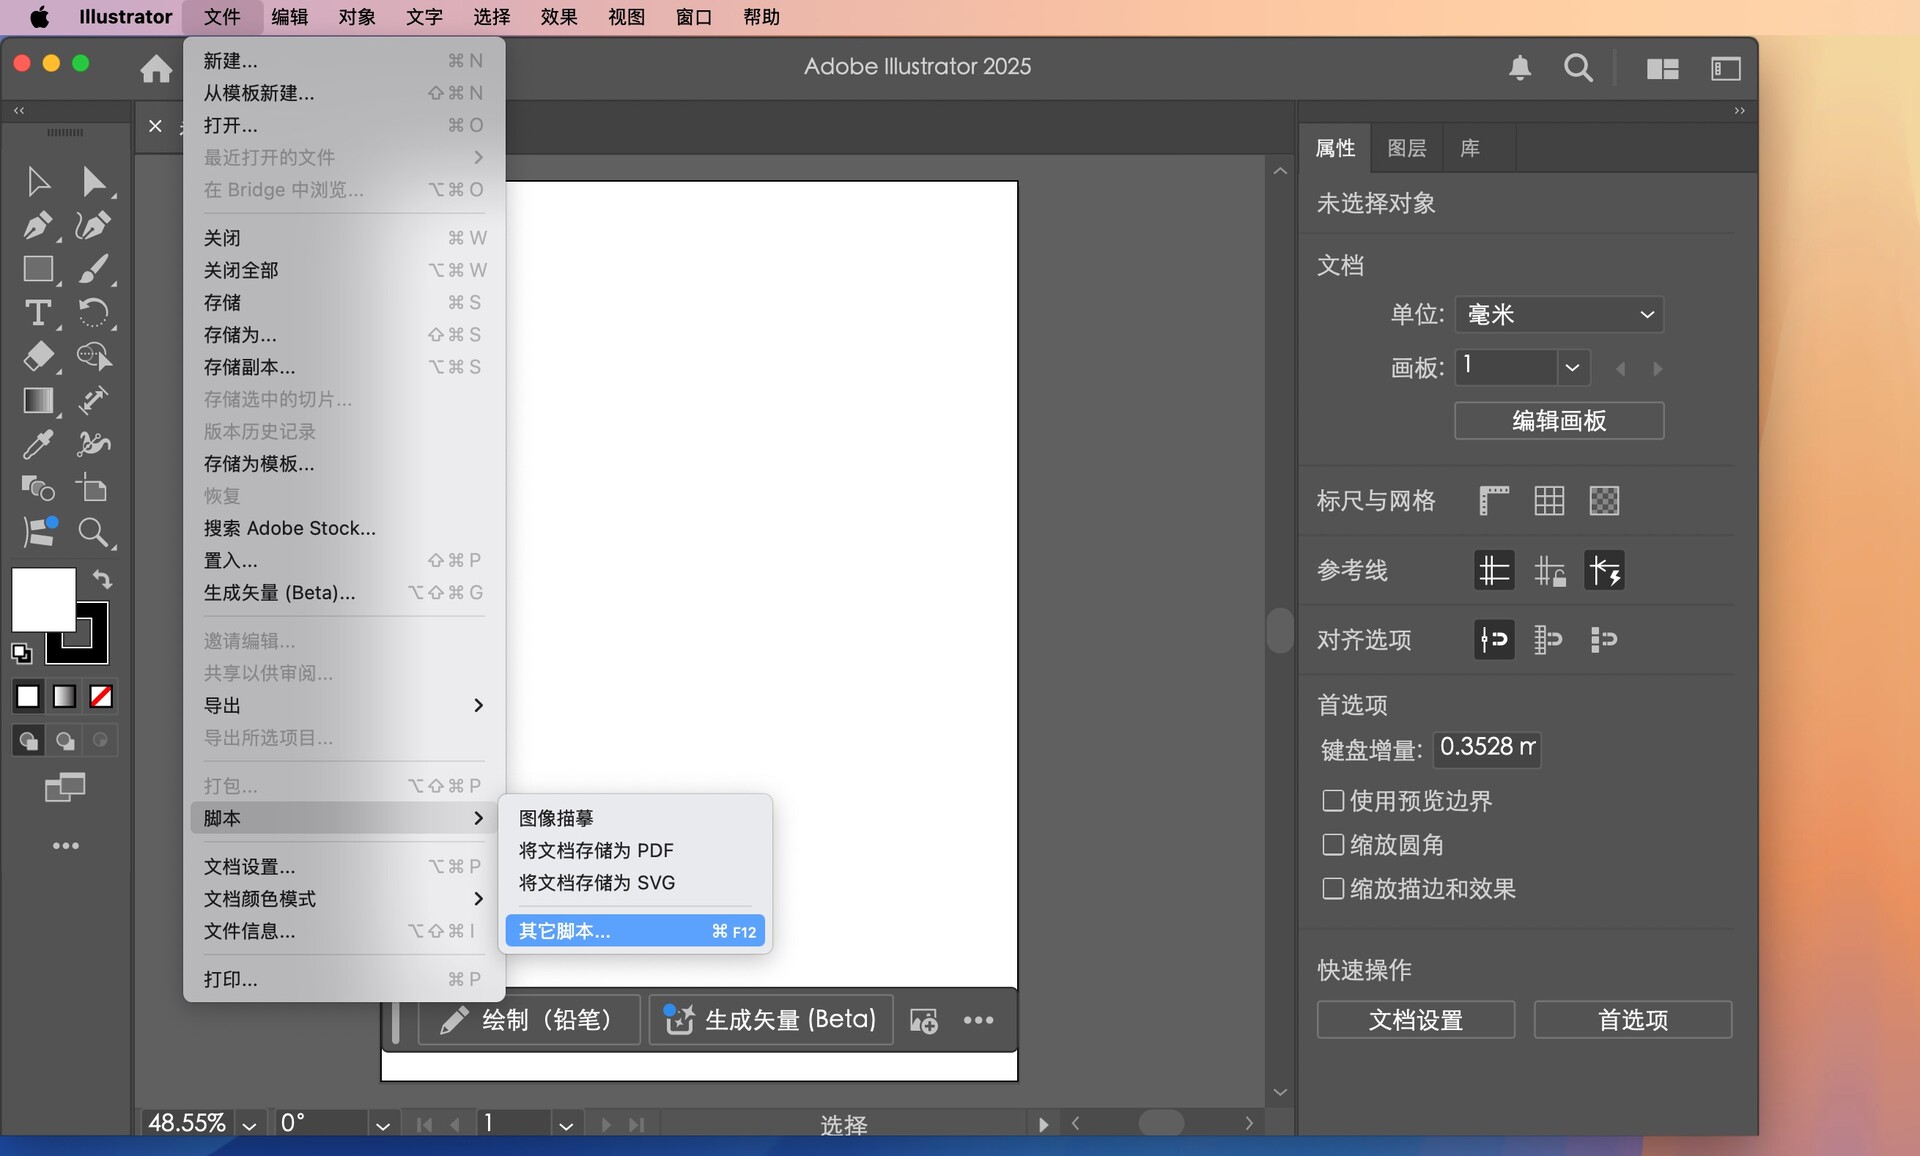
Task: Open the rotation angle 0° dropdown
Action: pos(382,1124)
